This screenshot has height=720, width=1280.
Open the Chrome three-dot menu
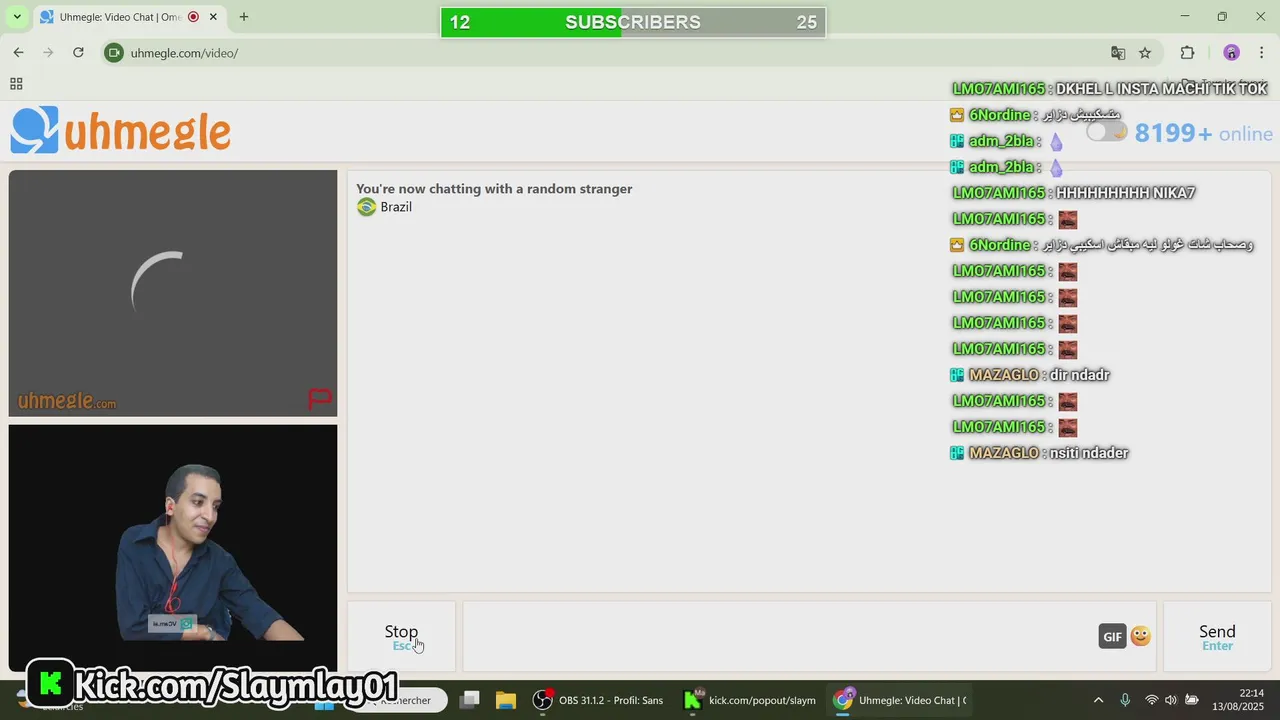pos(1261,53)
